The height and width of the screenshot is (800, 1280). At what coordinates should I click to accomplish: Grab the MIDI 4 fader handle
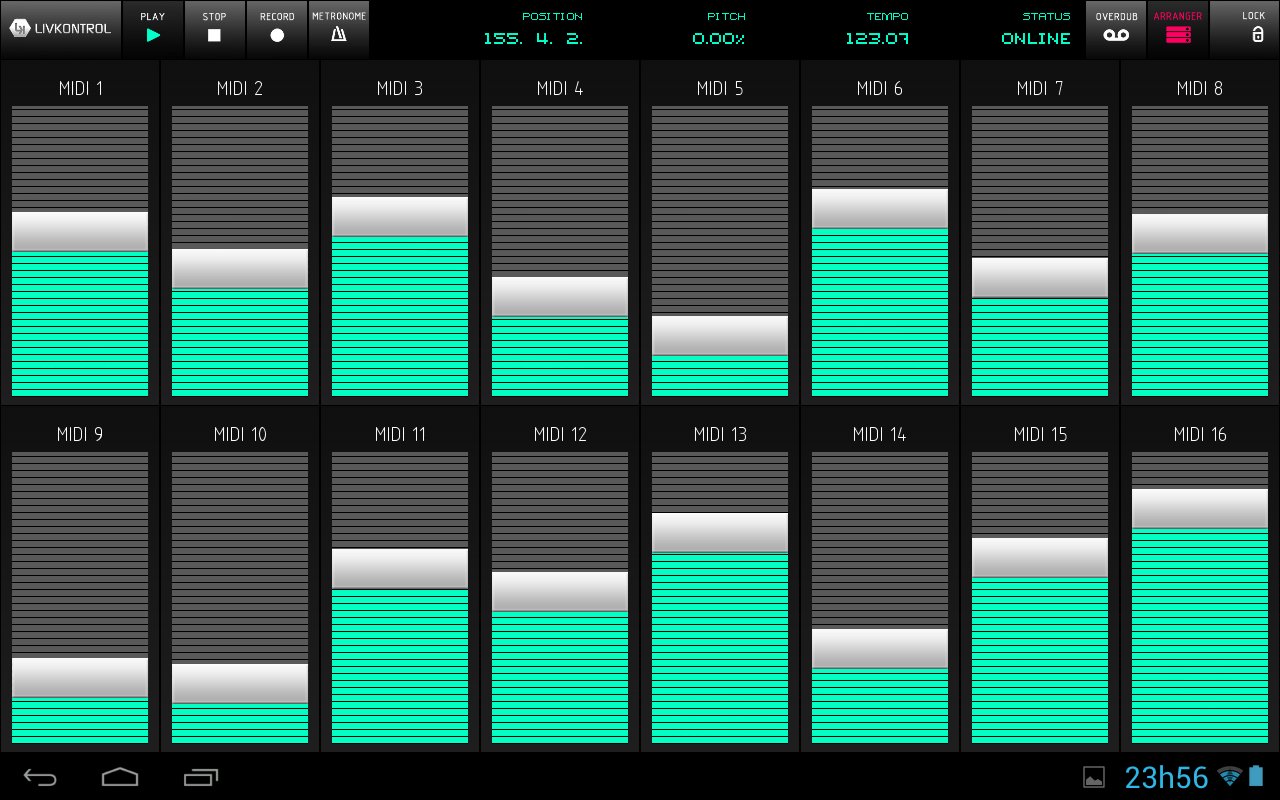click(x=560, y=297)
